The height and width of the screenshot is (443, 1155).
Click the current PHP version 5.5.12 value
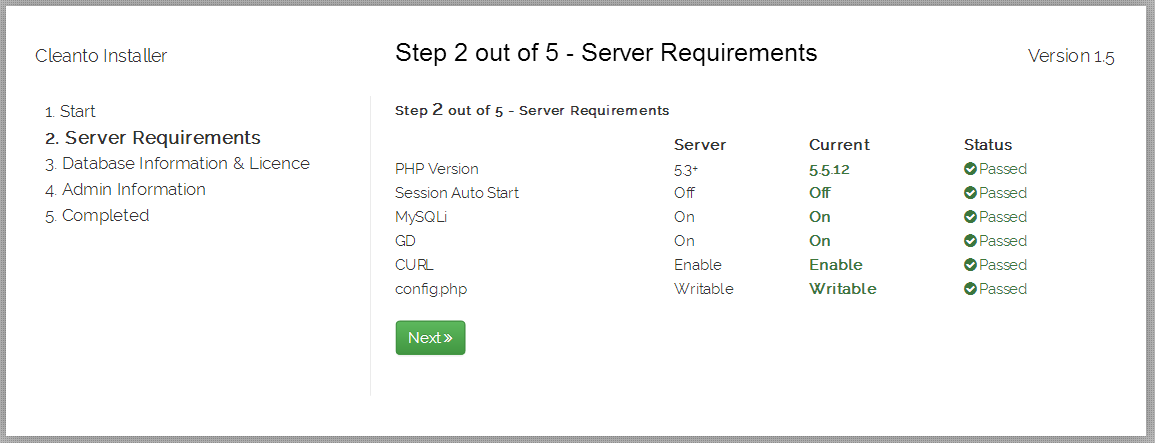pos(829,170)
